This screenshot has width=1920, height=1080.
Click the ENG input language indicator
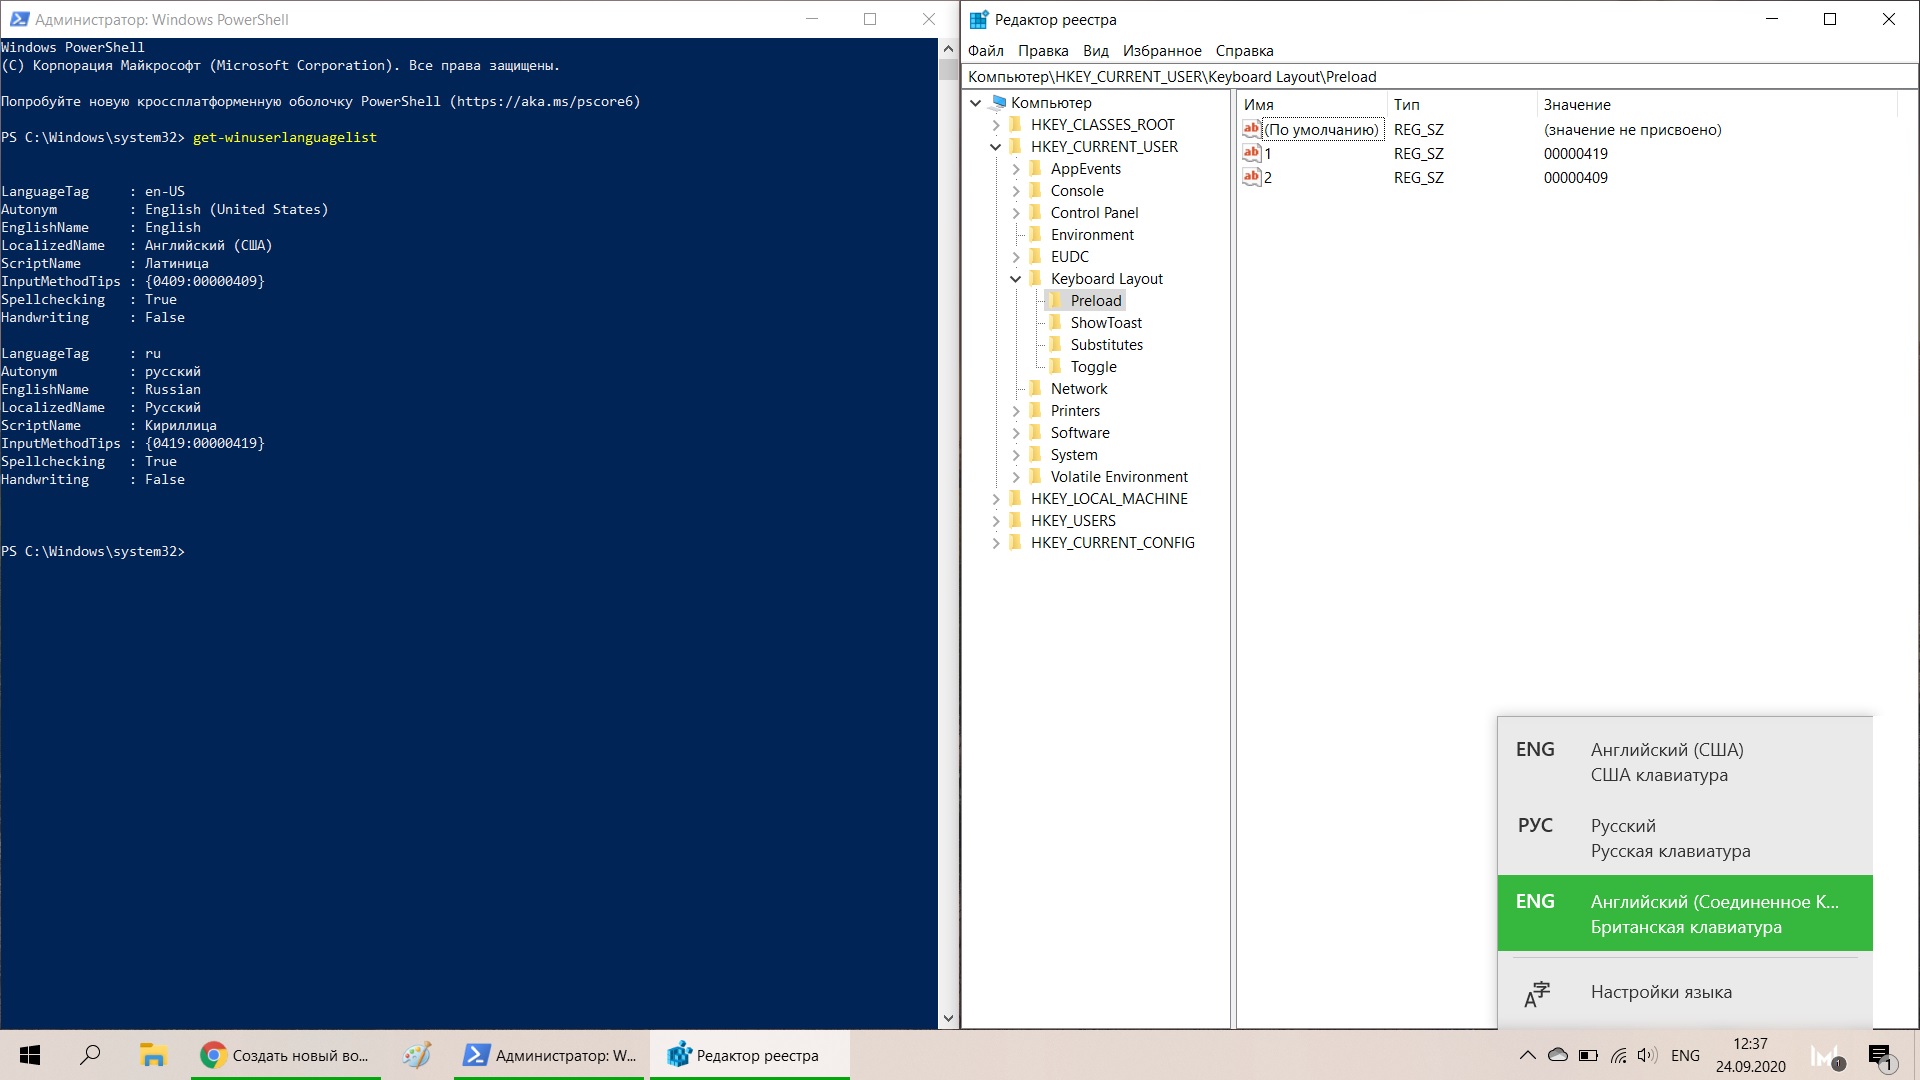[x=1685, y=1055]
